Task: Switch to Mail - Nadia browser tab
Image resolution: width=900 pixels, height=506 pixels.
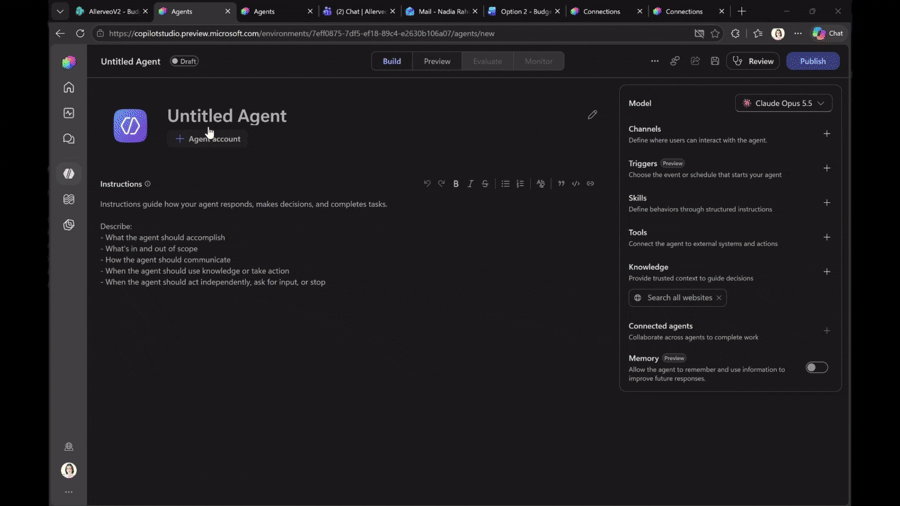Action: coord(442,11)
